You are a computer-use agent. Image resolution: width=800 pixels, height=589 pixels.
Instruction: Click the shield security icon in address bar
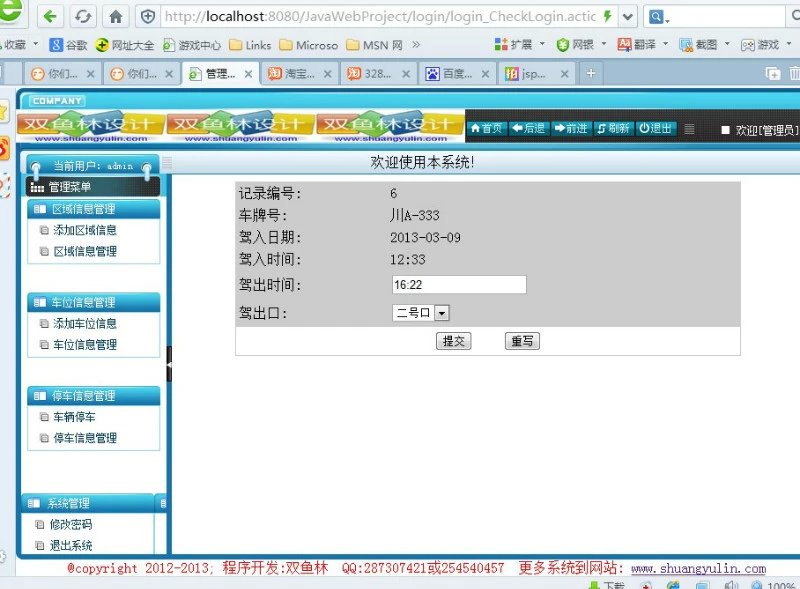[x=148, y=17]
